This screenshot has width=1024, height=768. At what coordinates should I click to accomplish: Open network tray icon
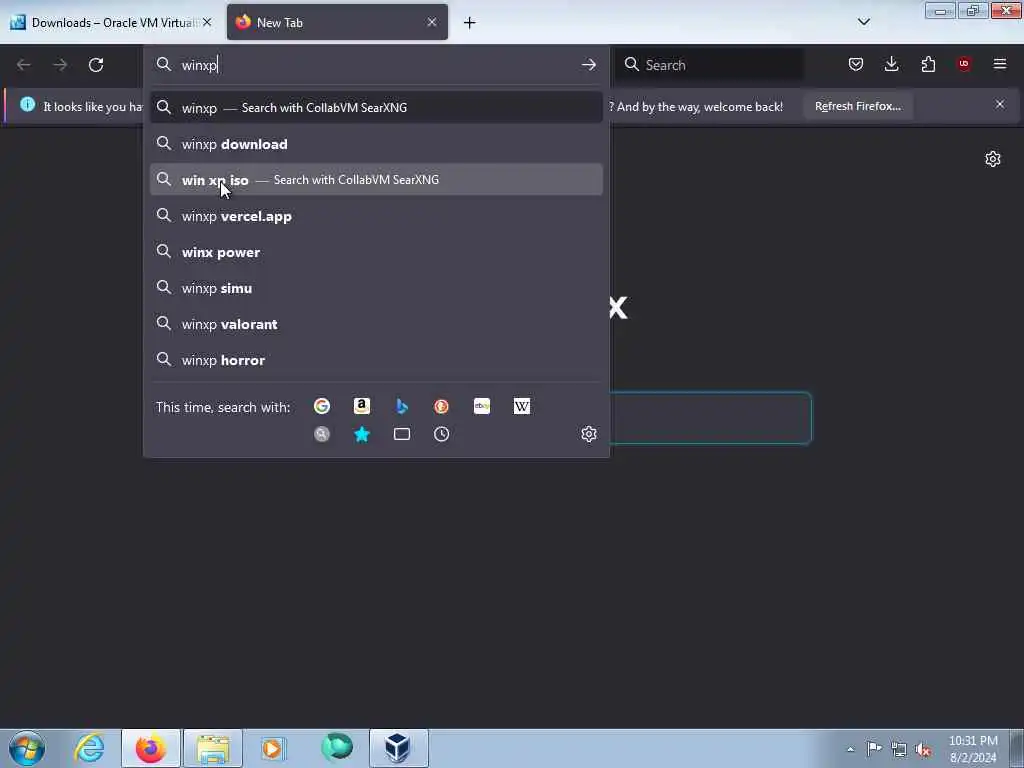(x=899, y=749)
